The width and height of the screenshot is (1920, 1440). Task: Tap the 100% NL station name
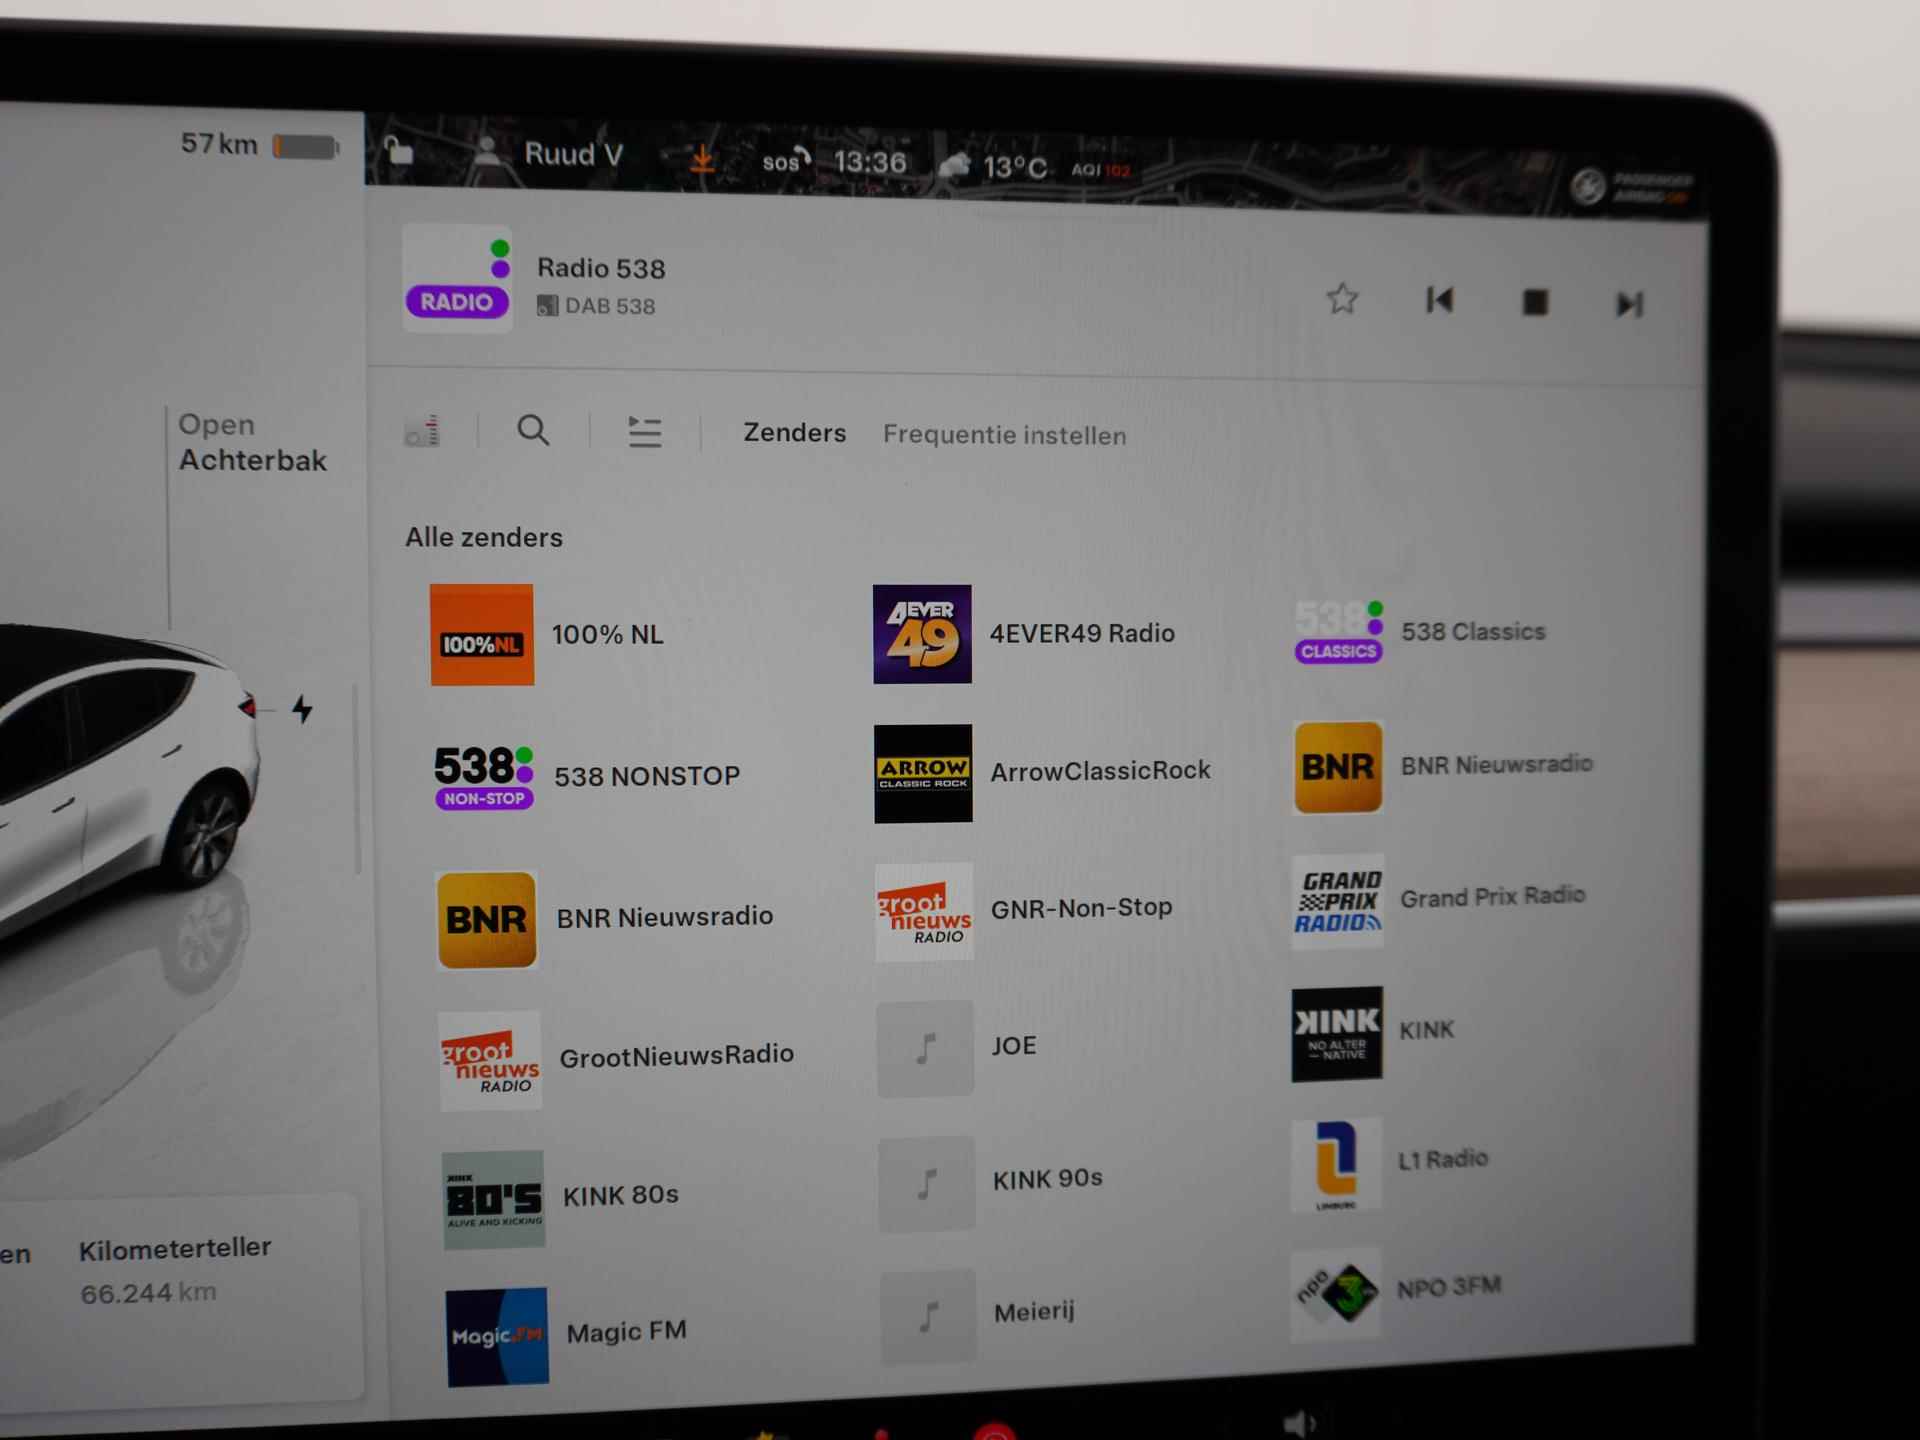coord(607,635)
